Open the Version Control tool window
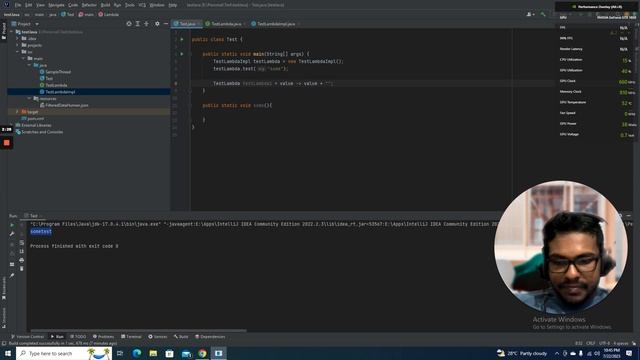The height and width of the screenshot is (360, 640). point(27,337)
